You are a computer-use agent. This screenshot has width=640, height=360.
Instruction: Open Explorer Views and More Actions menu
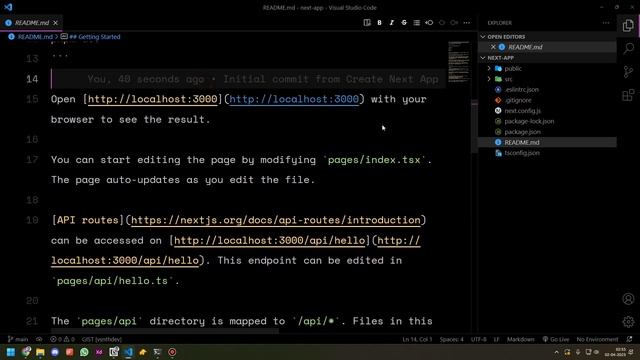[606, 23]
